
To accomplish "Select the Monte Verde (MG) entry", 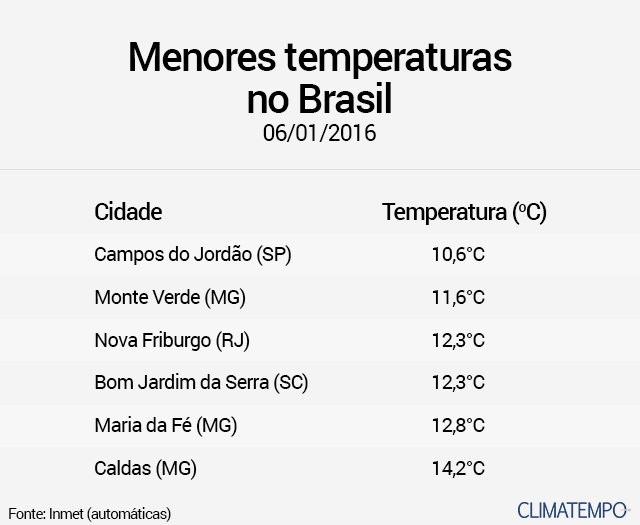I will coord(170,297).
